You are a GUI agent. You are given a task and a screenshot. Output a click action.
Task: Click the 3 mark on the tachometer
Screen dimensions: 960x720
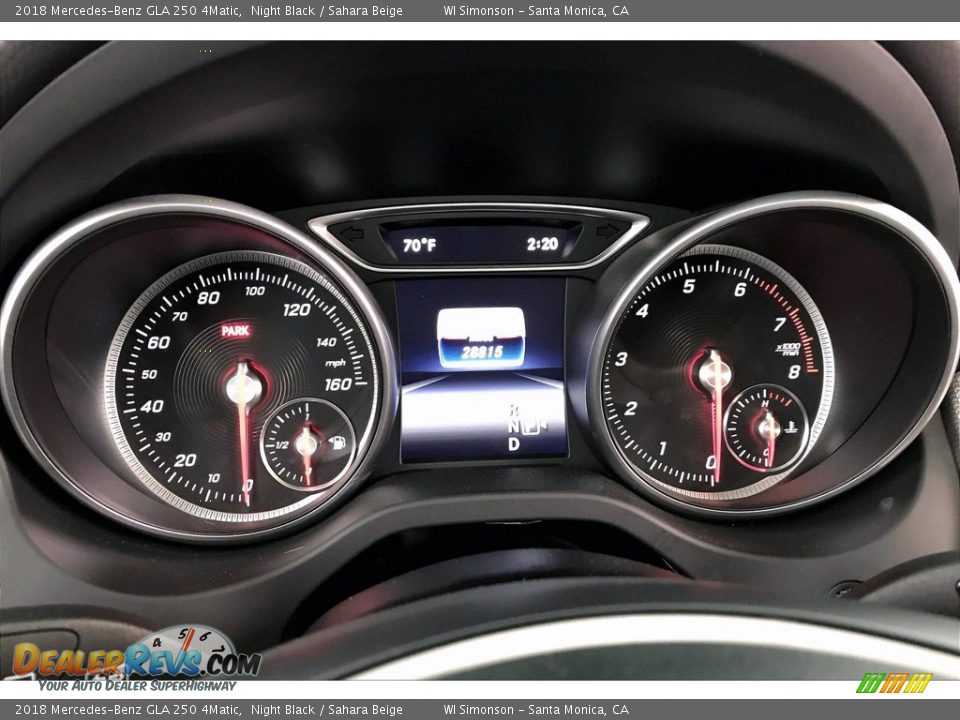pos(621,359)
